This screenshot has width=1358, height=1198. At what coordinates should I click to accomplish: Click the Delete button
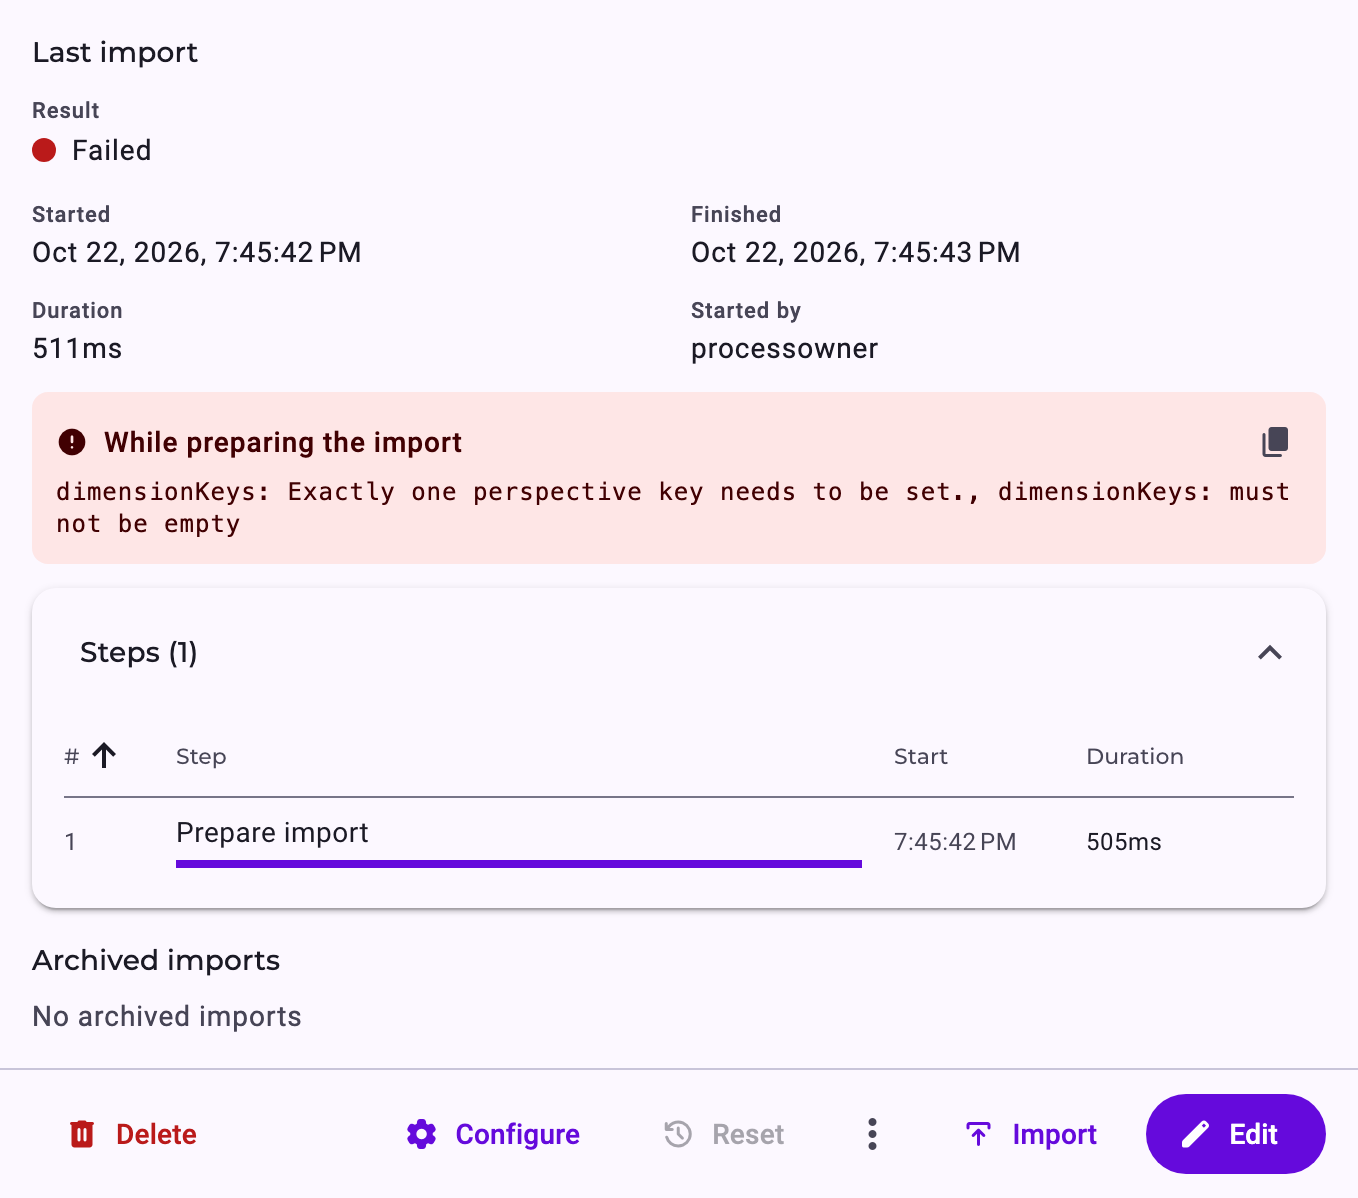click(133, 1134)
